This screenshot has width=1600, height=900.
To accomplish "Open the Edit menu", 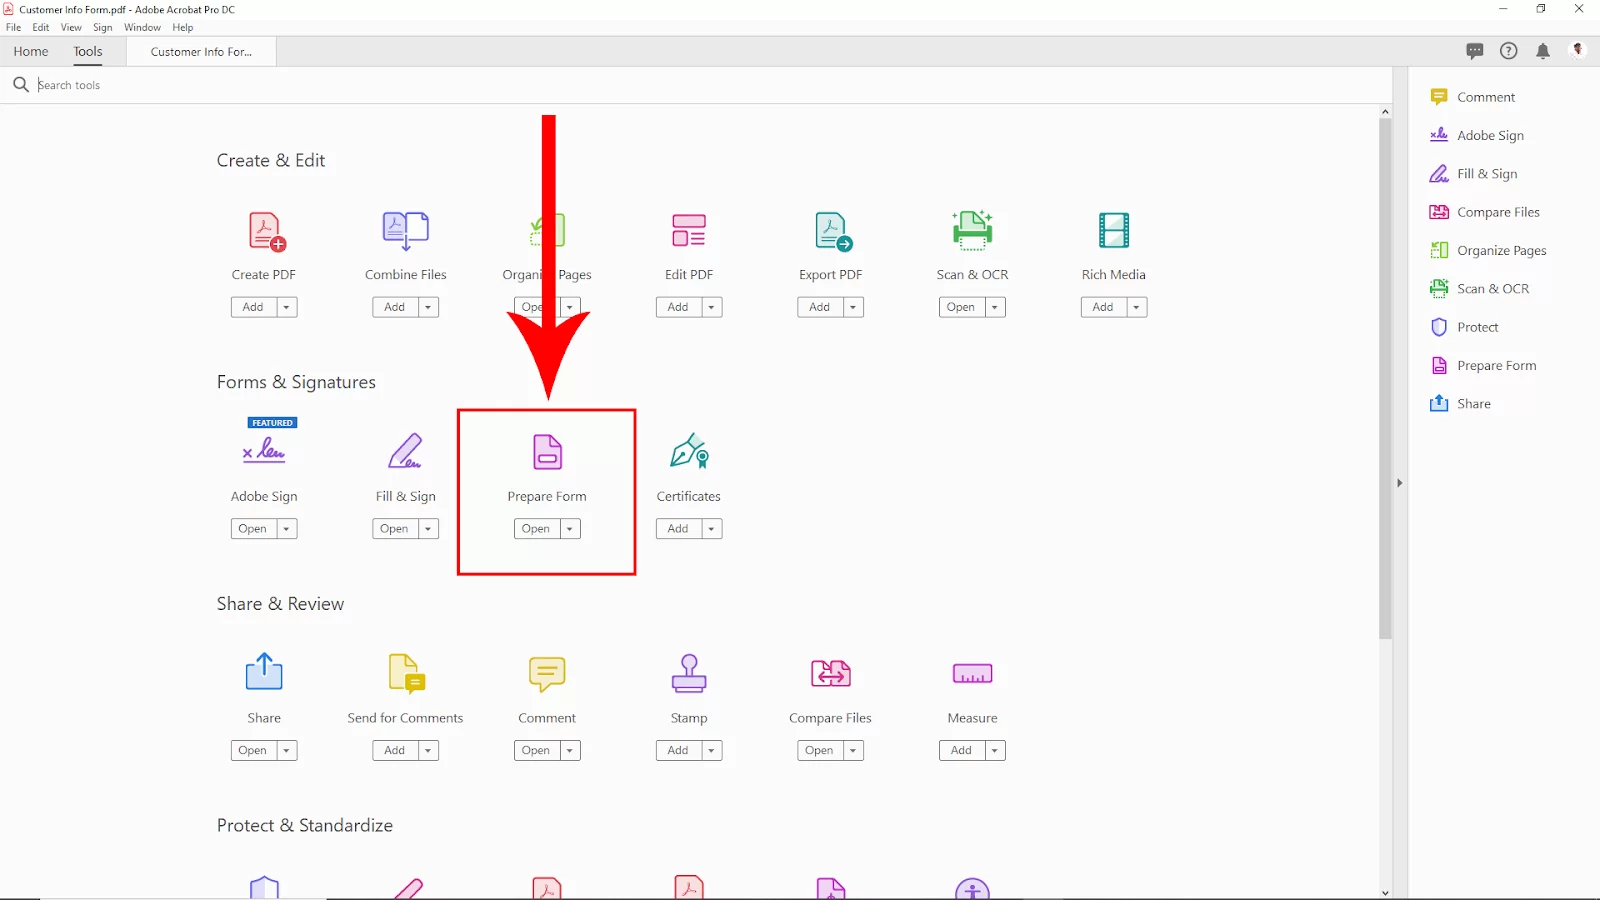I will click(x=41, y=27).
